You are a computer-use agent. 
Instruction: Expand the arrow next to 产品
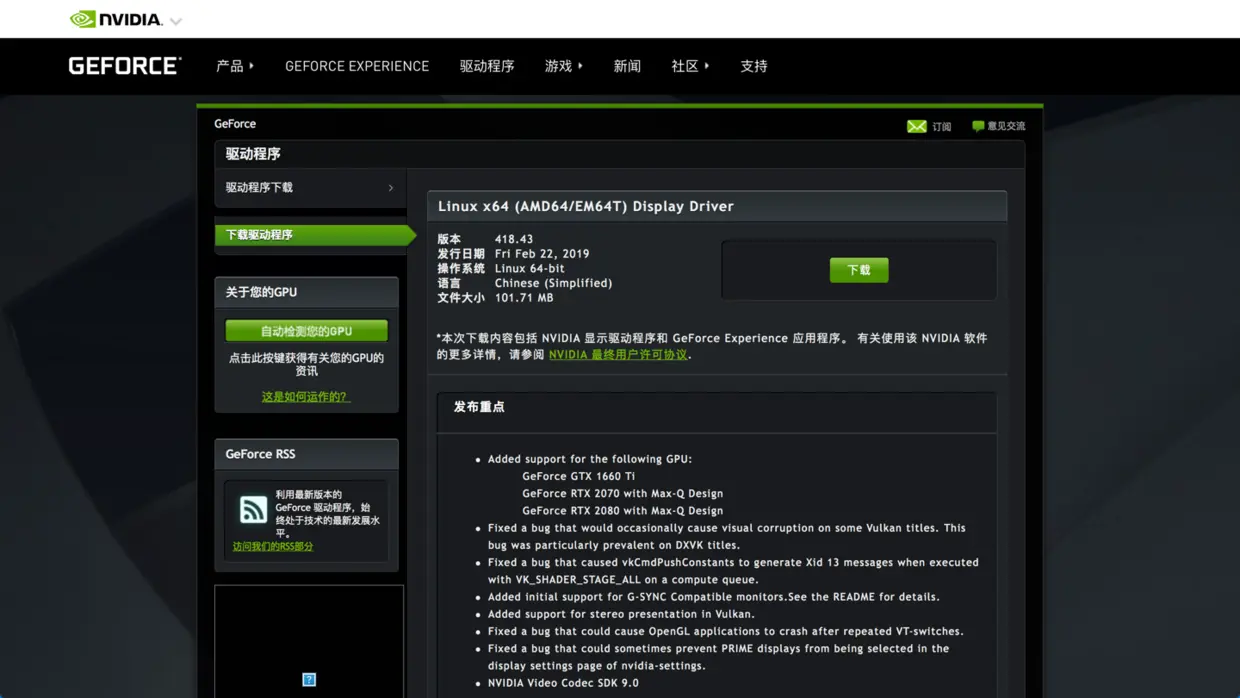click(251, 66)
